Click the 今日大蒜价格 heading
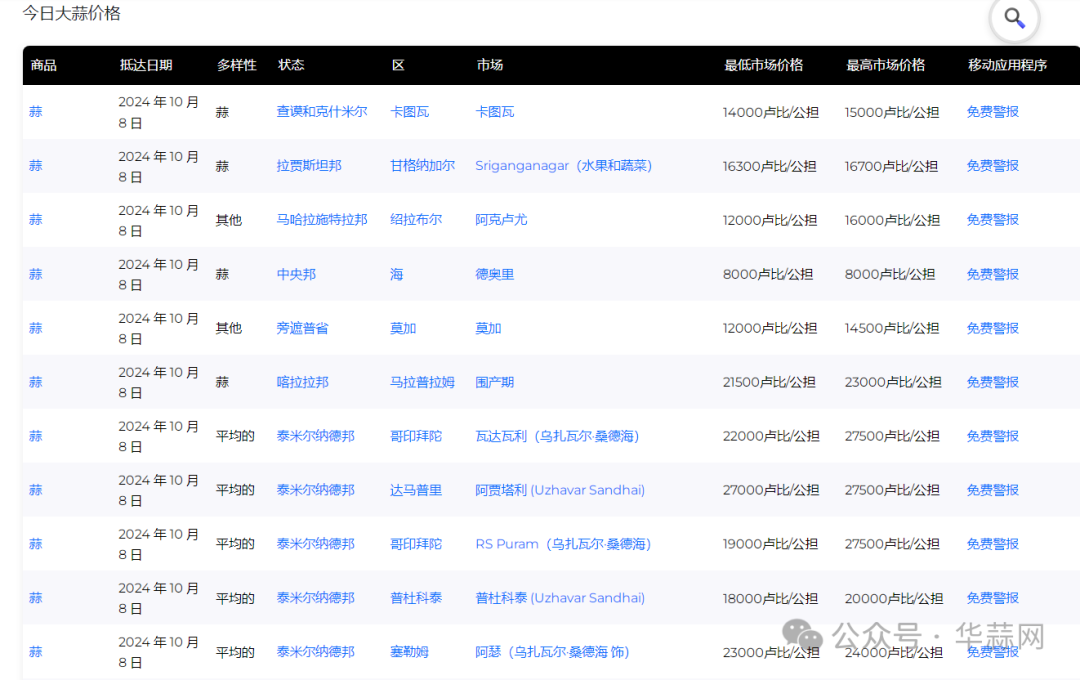 click(71, 13)
